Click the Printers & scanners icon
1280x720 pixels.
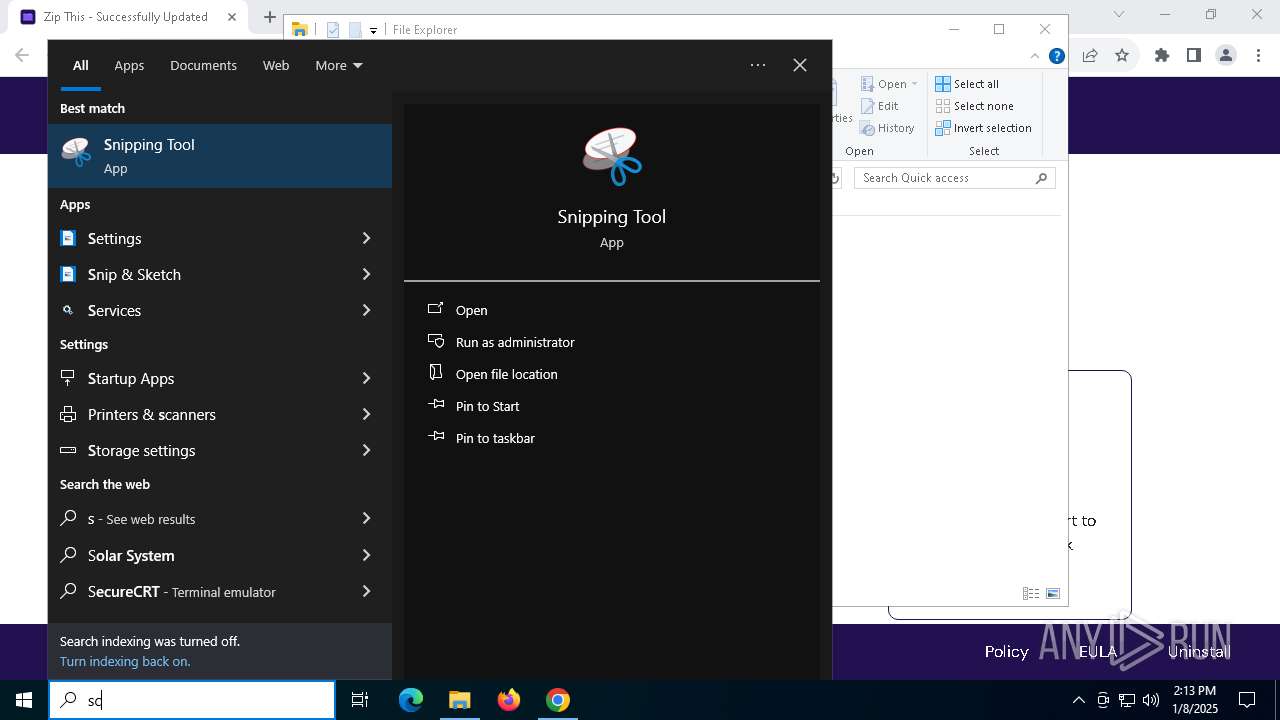click(x=68, y=414)
